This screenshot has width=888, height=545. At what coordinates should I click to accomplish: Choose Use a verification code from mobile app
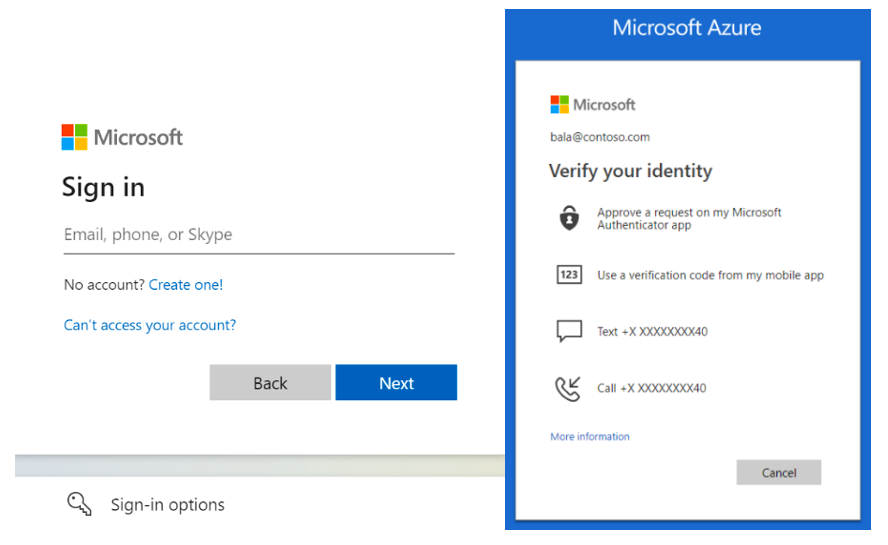pyautogui.click(x=710, y=275)
